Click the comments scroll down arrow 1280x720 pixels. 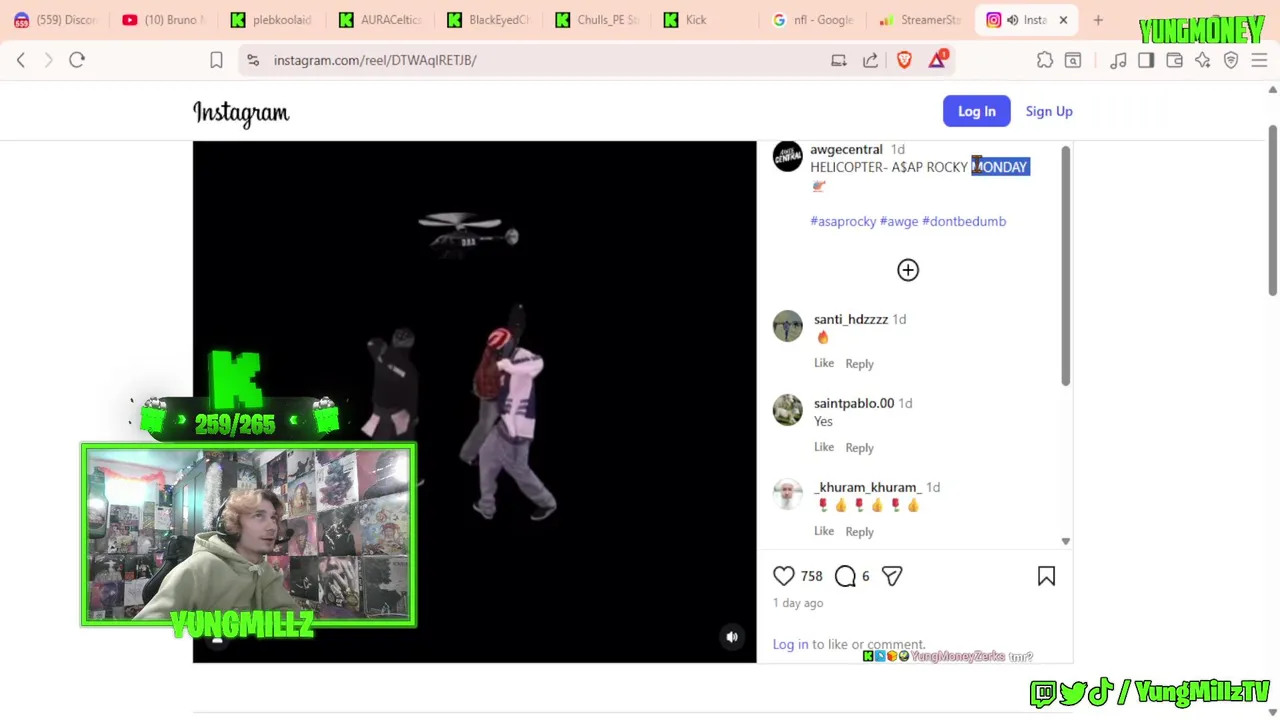click(x=1066, y=541)
